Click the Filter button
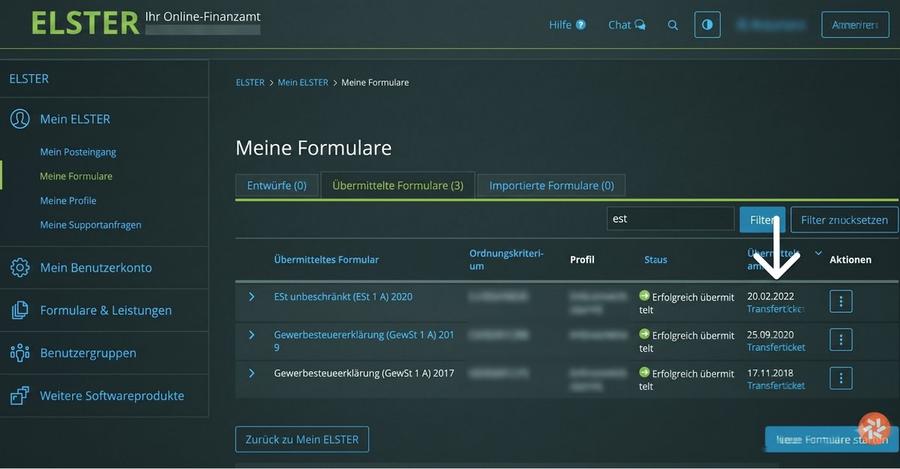 coord(762,220)
